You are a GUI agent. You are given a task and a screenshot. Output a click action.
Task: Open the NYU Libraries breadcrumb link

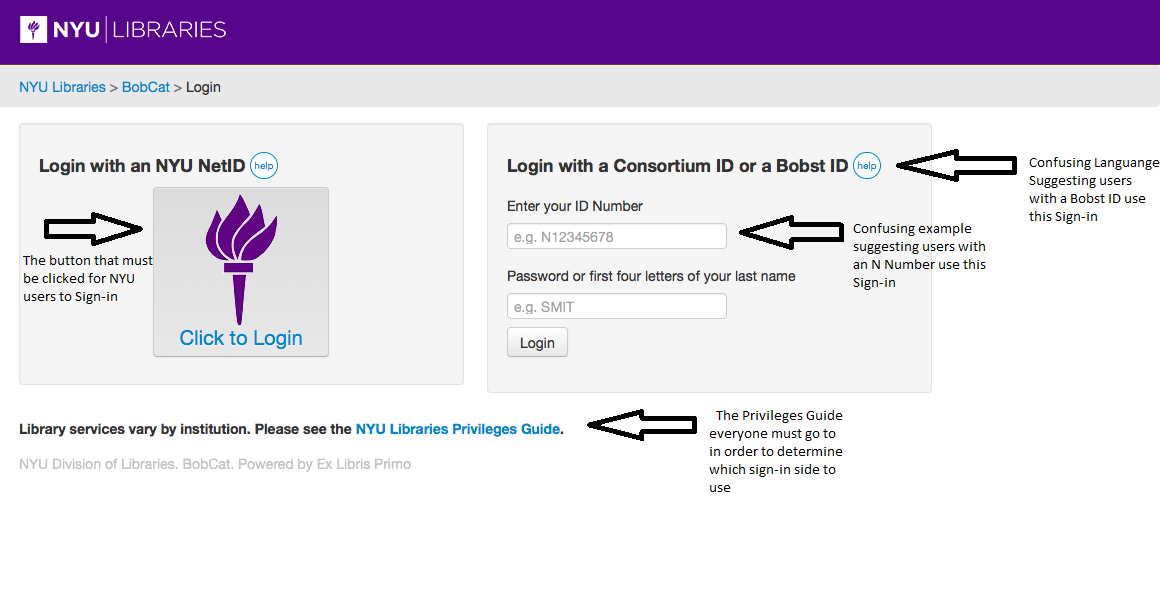(62, 87)
